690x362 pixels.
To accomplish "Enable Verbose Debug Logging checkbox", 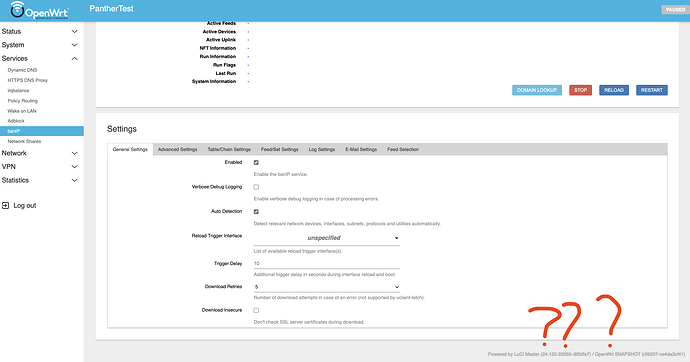I will [x=256, y=187].
